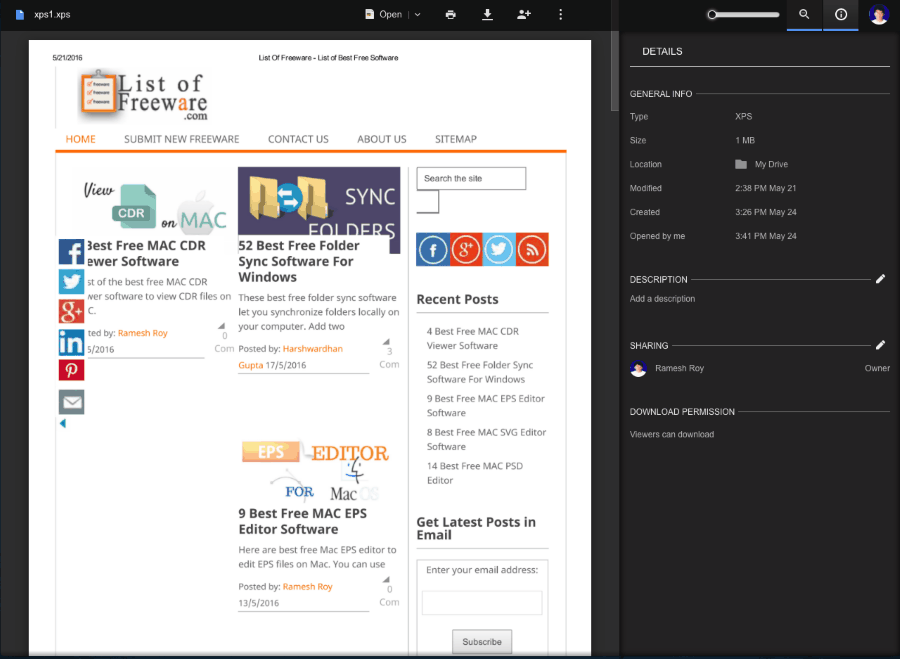Click the round Twitter icon above Recent Posts
Image resolution: width=900 pixels, height=659 pixels.
point(499,250)
